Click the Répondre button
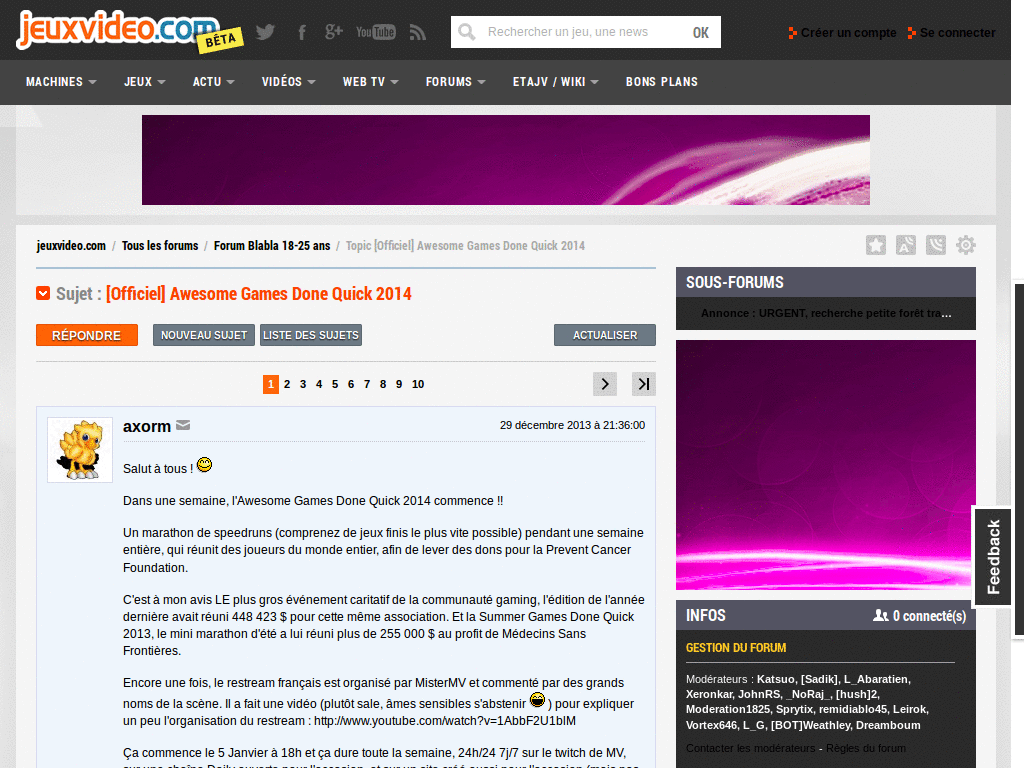Screen dimensions: 1024x768 (x=87, y=335)
